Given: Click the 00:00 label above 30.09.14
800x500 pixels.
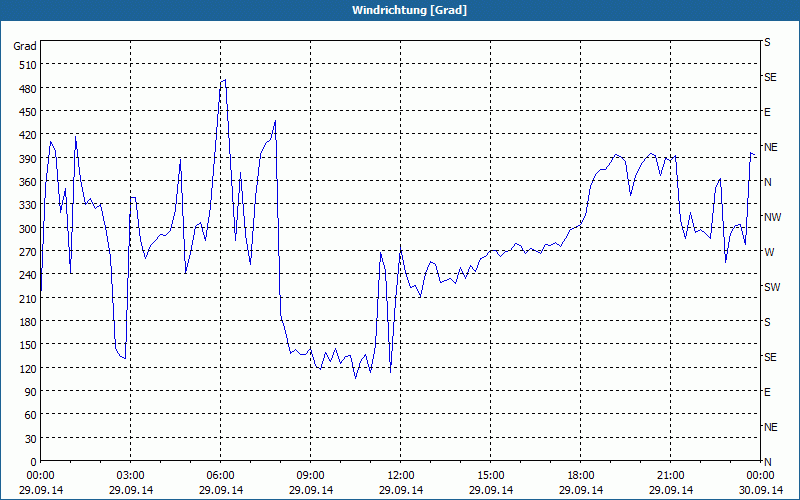Looking at the screenshot, I should pos(760,476).
